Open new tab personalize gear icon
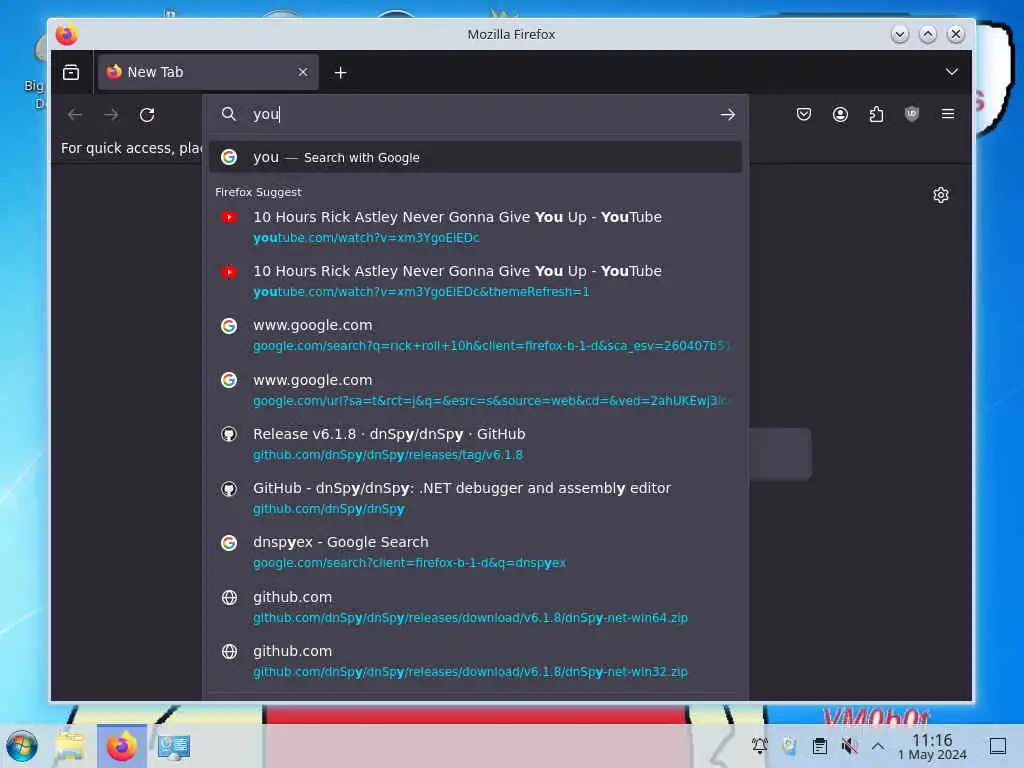1024x768 pixels. (940, 195)
